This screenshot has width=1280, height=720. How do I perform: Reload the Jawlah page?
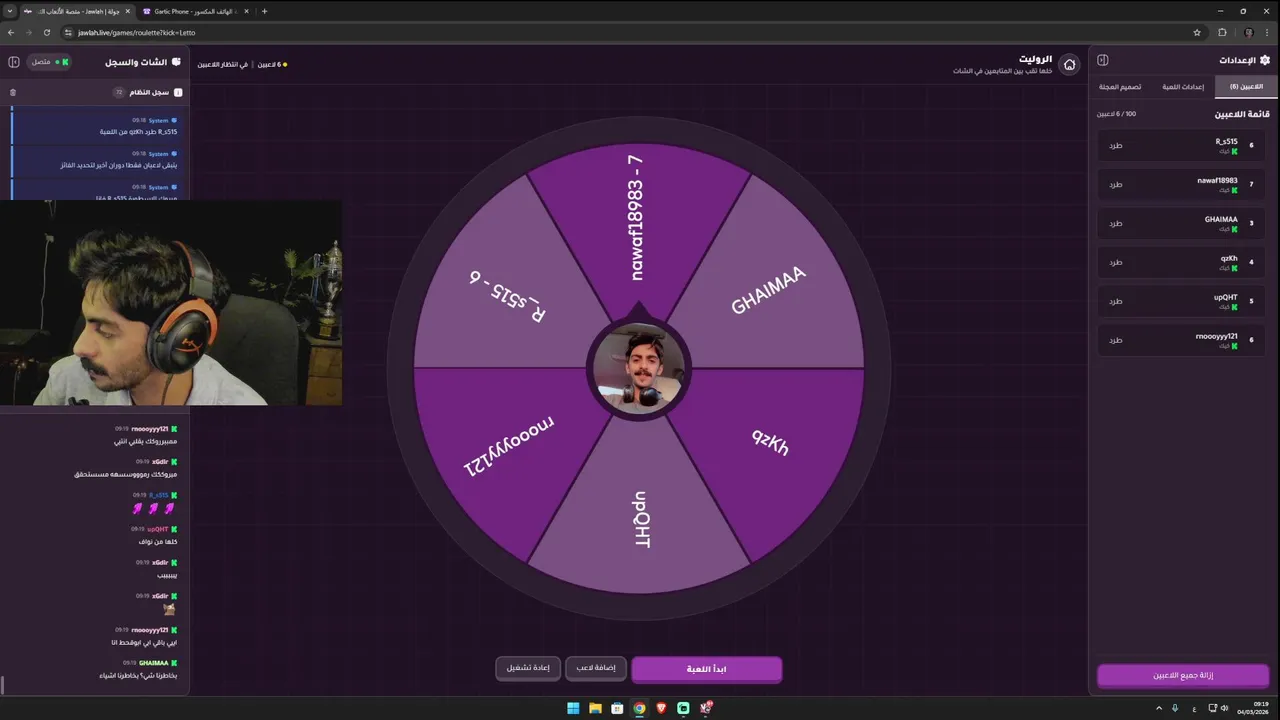[x=47, y=32]
